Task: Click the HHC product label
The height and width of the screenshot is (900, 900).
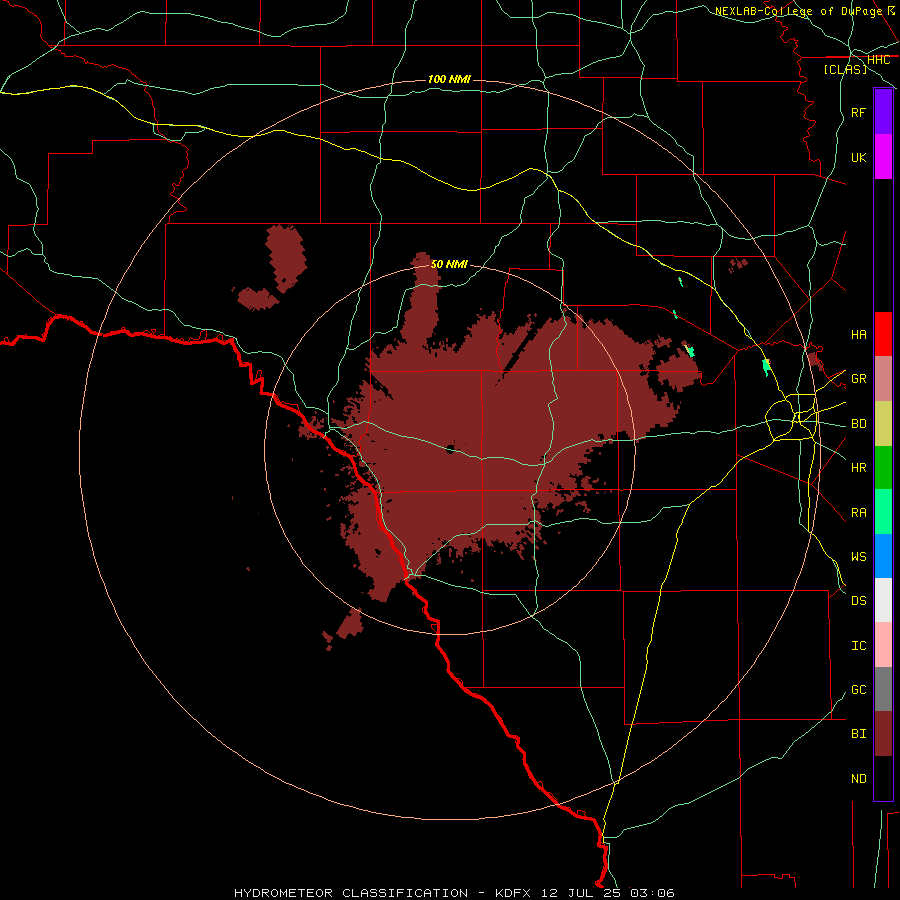Action: coord(878,59)
